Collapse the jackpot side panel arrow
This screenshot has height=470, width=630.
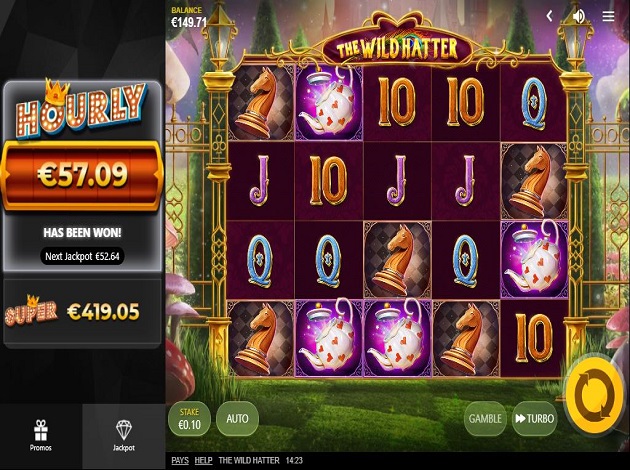(x=549, y=16)
